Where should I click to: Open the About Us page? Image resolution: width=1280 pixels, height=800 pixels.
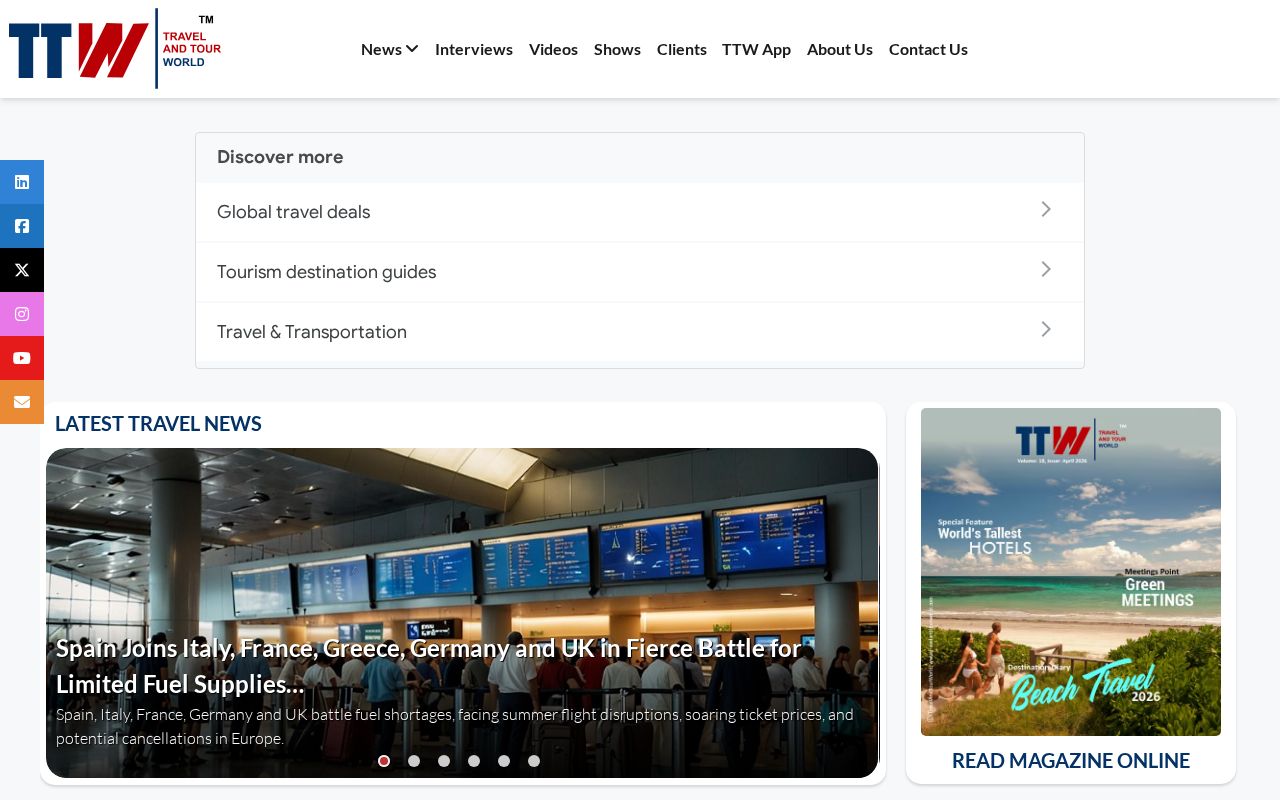(839, 49)
